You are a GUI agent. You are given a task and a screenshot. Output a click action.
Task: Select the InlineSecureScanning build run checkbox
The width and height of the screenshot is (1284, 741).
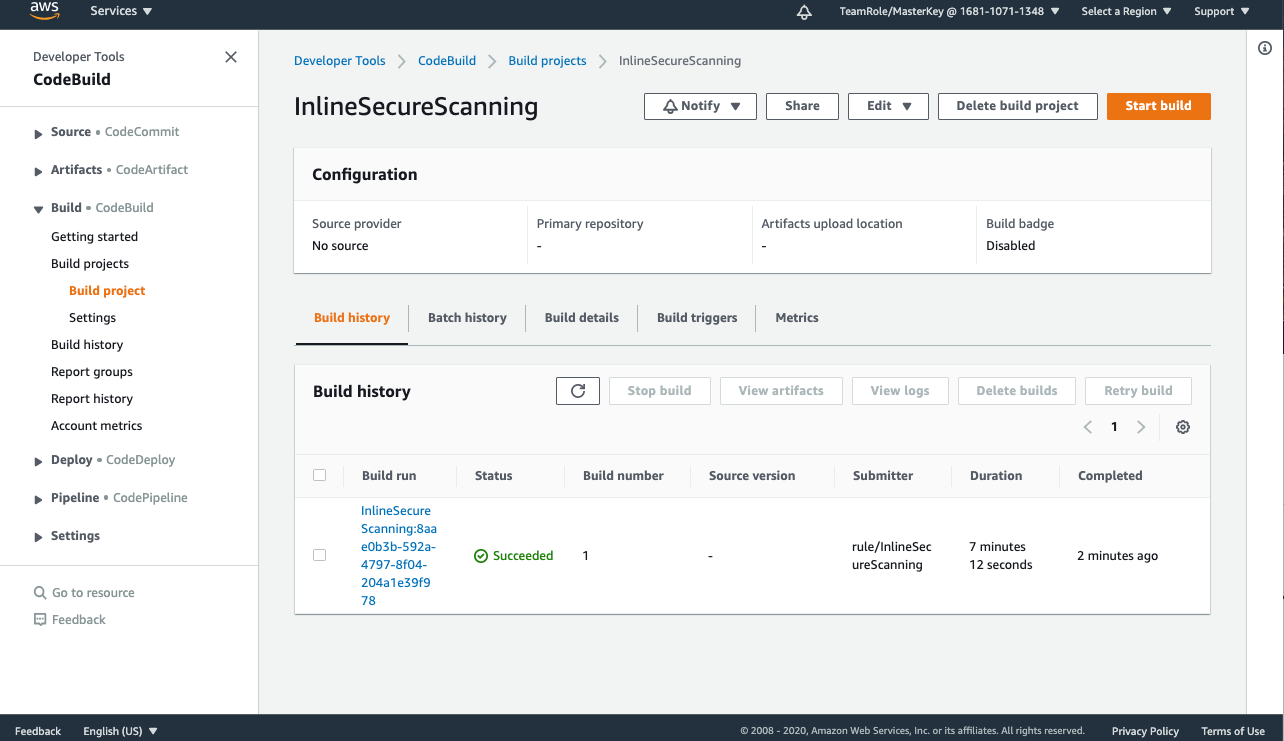tap(320, 555)
